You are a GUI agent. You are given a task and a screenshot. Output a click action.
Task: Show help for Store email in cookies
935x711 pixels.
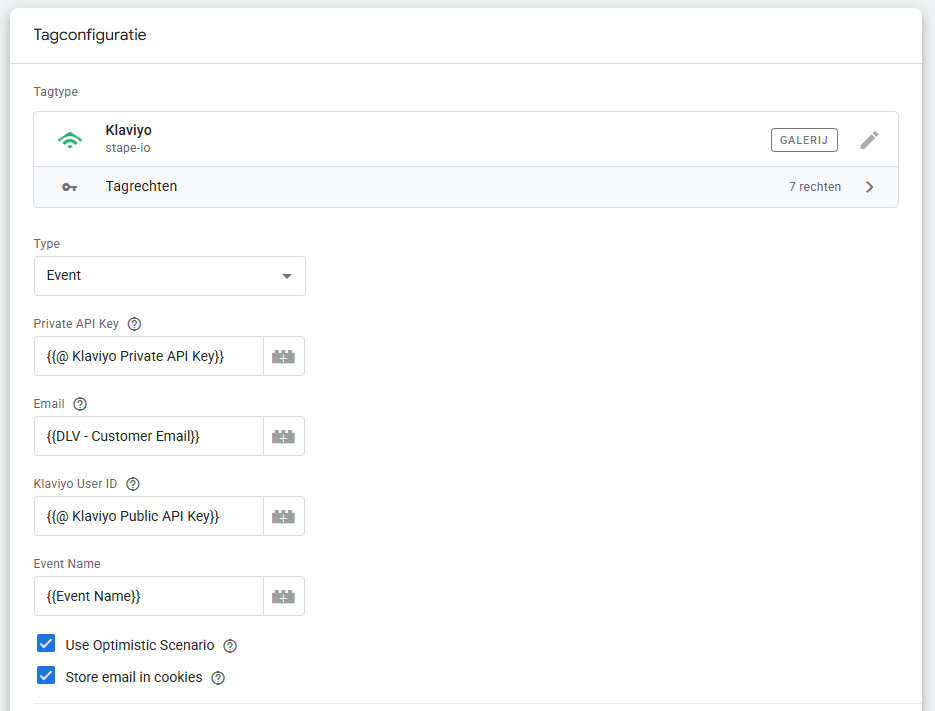point(218,678)
